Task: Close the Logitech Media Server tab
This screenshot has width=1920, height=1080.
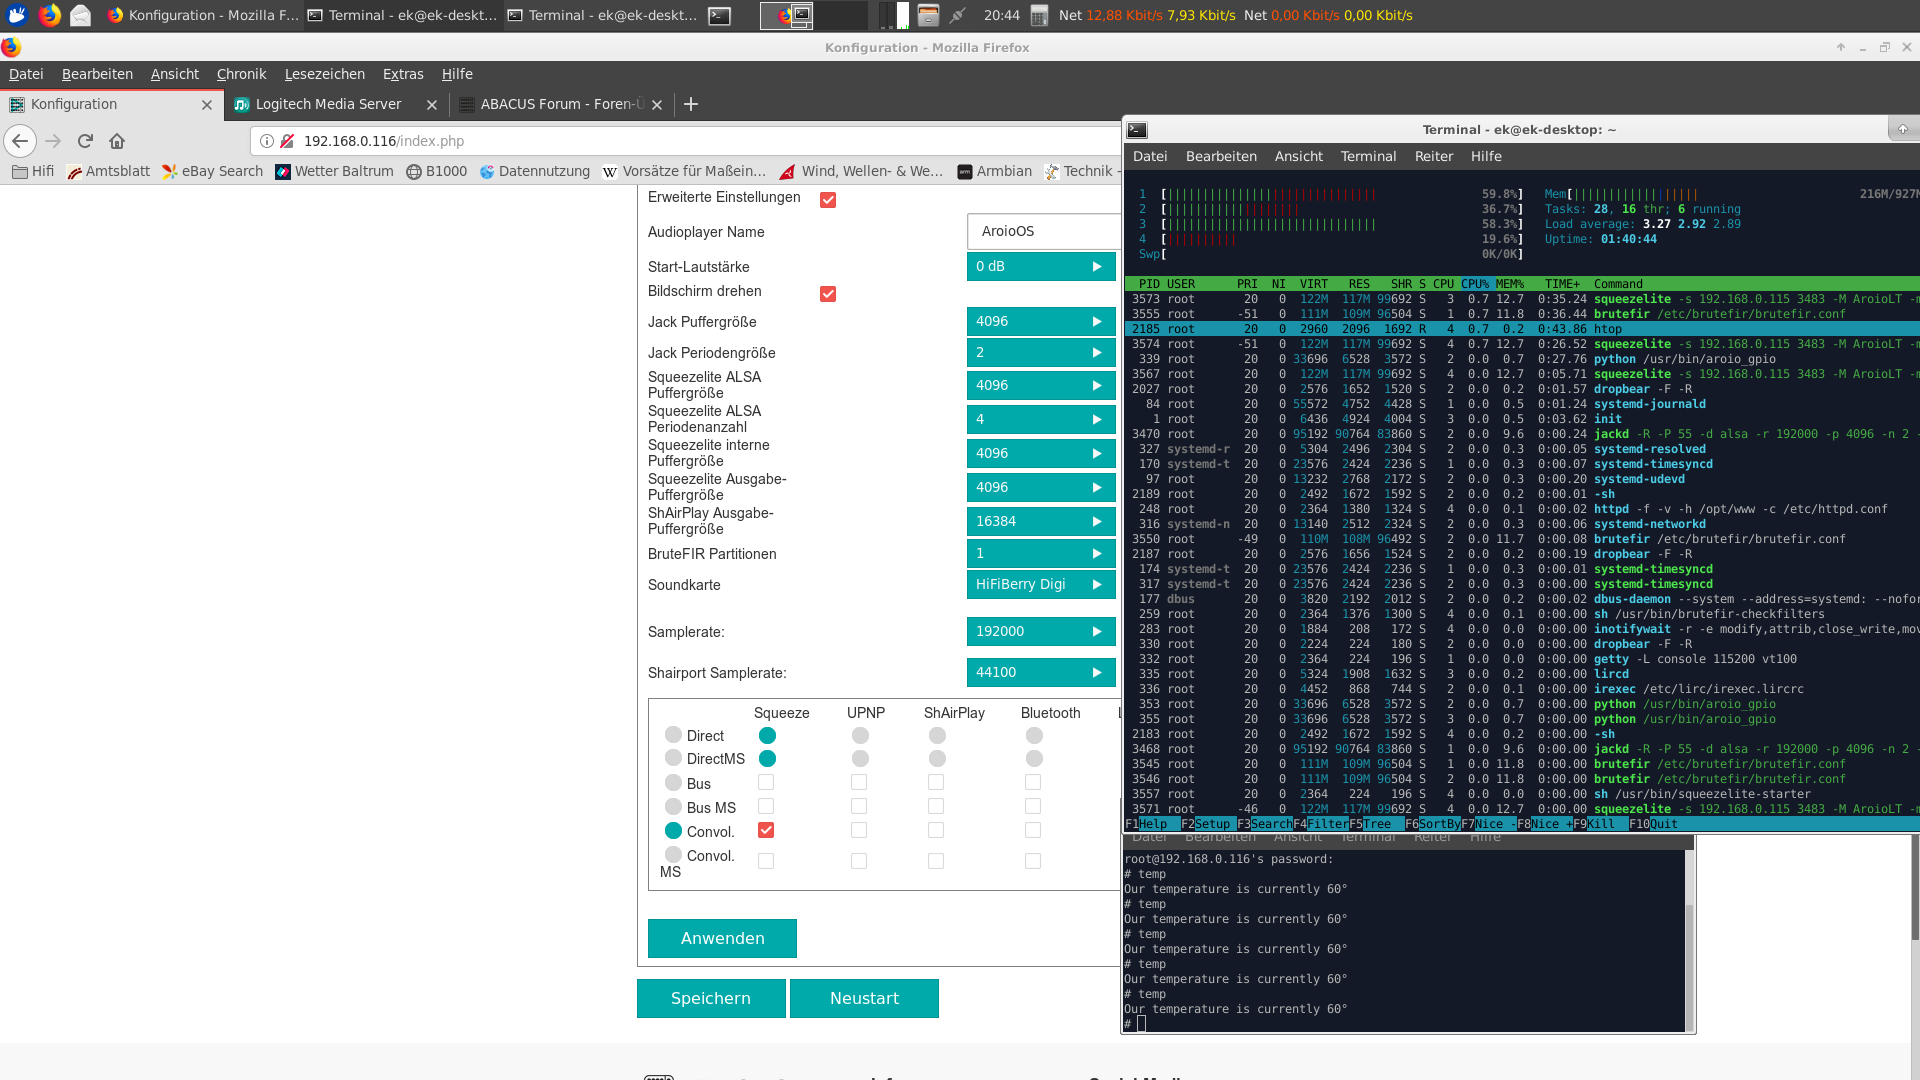Action: tap(432, 105)
